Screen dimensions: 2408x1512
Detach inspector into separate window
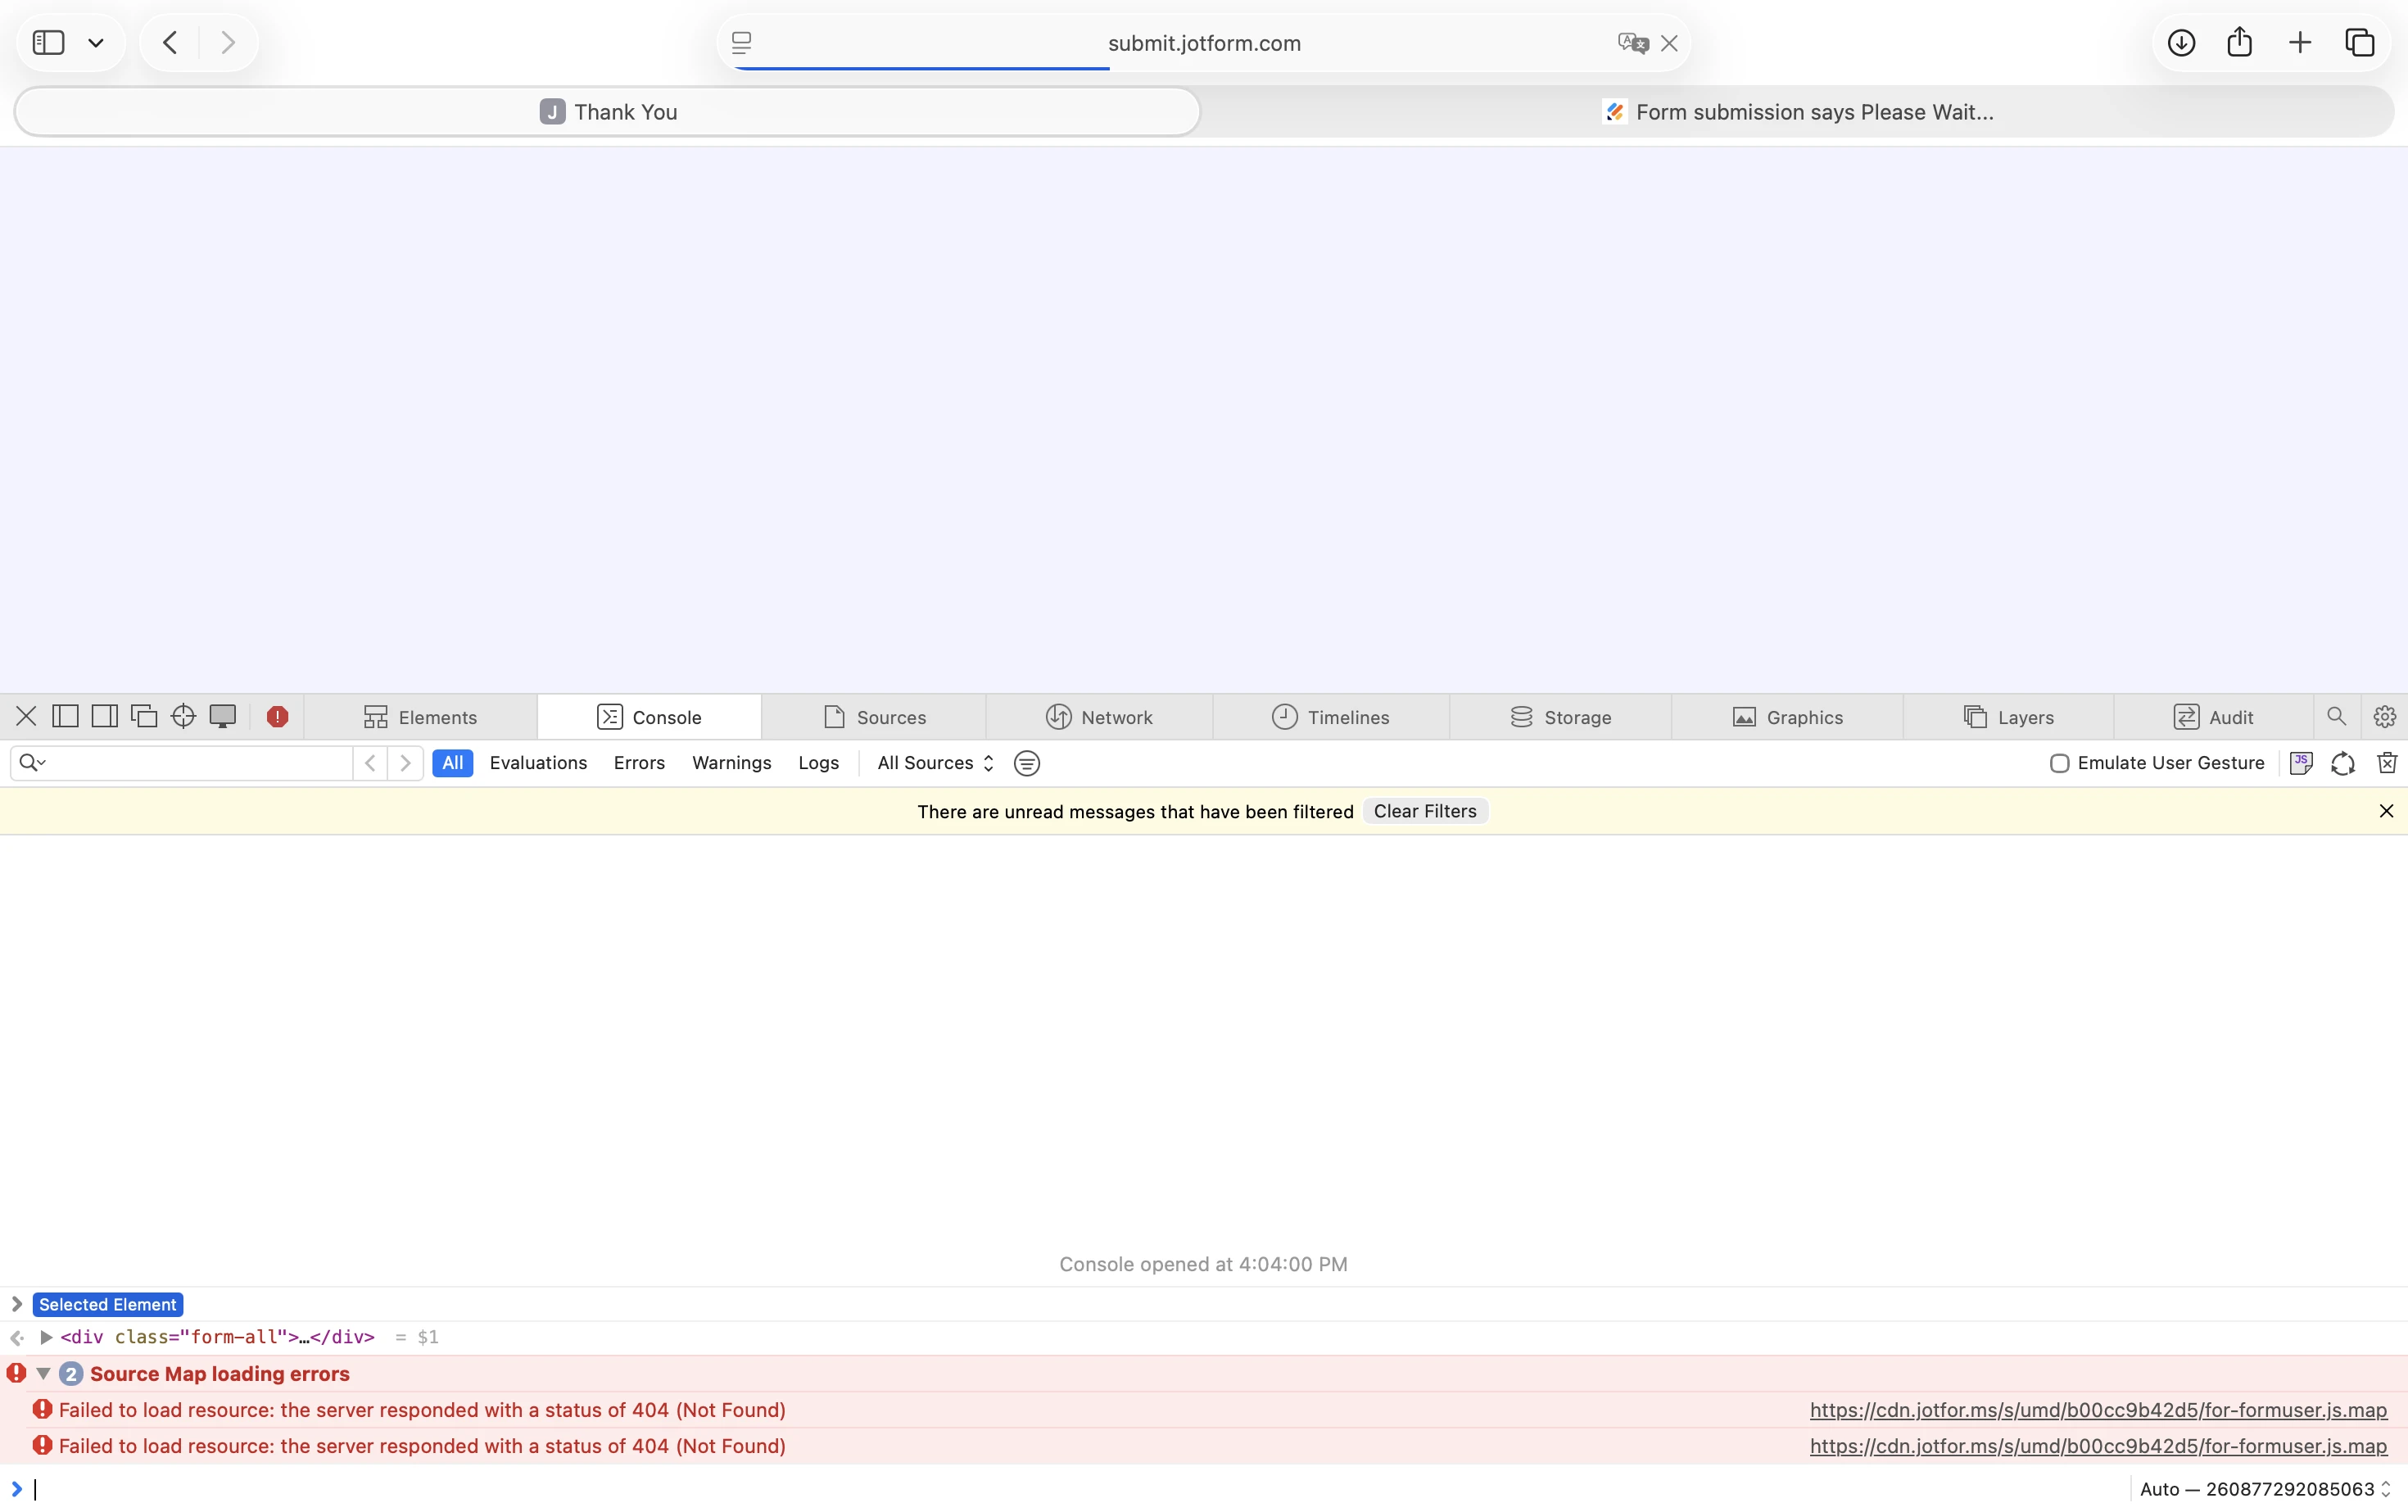tap(144, 717)
